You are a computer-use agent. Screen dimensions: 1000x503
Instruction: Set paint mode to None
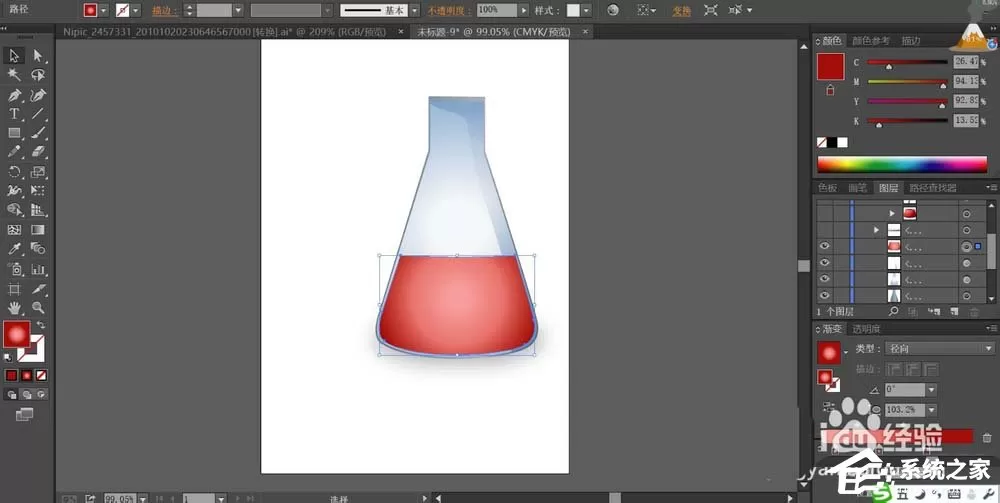coord(41,375)
